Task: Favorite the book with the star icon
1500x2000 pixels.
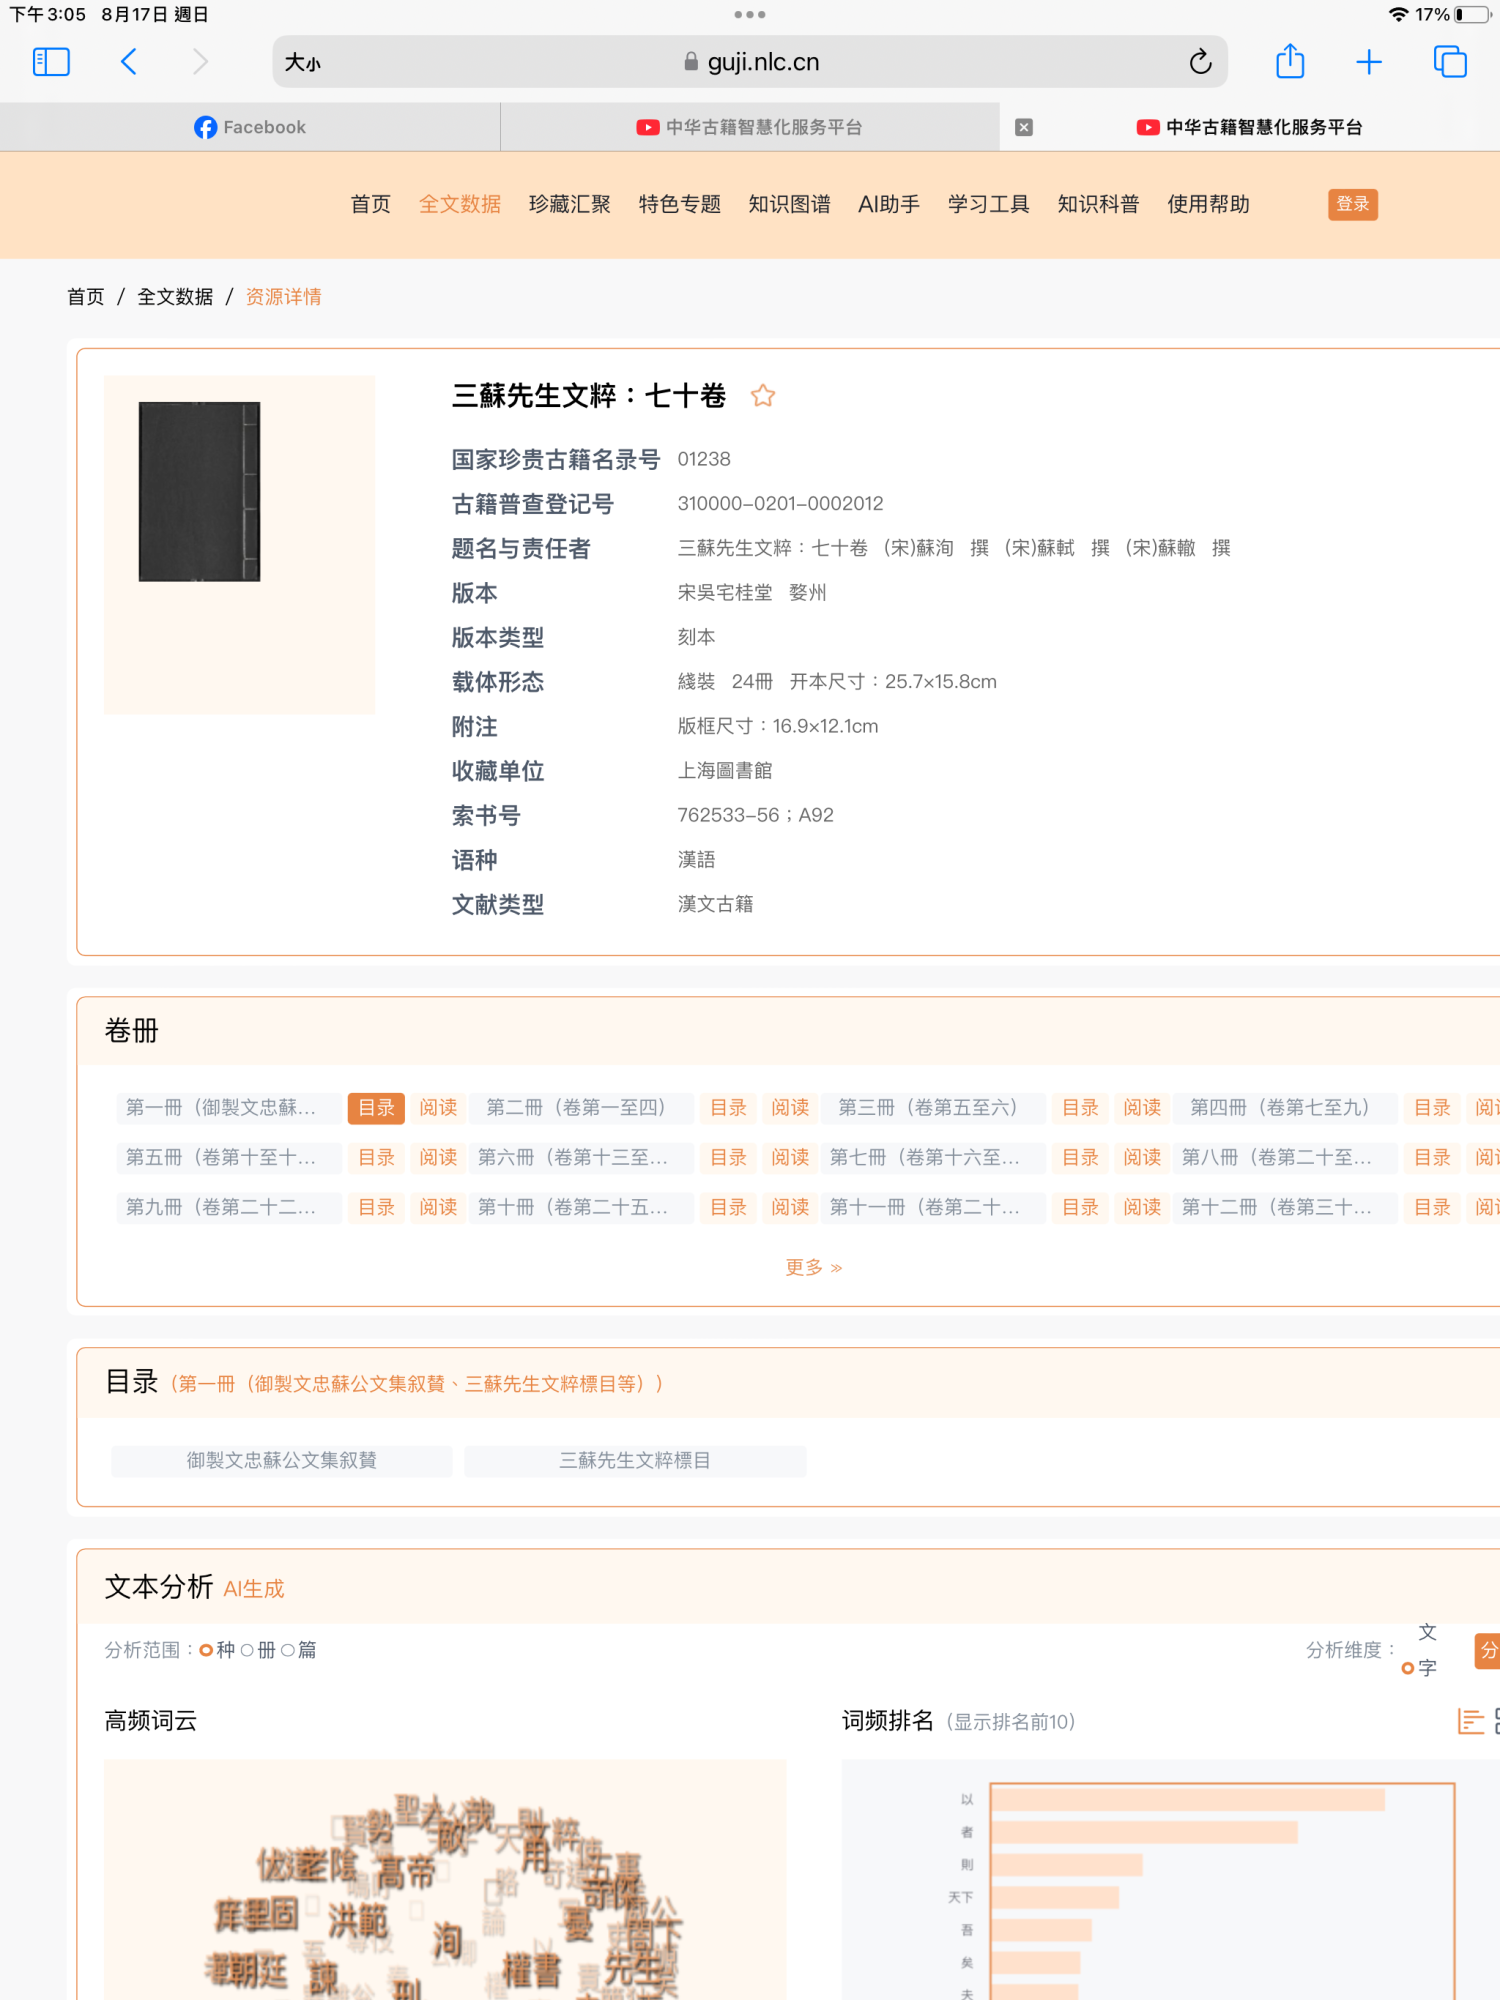Action: coord(763,396)
